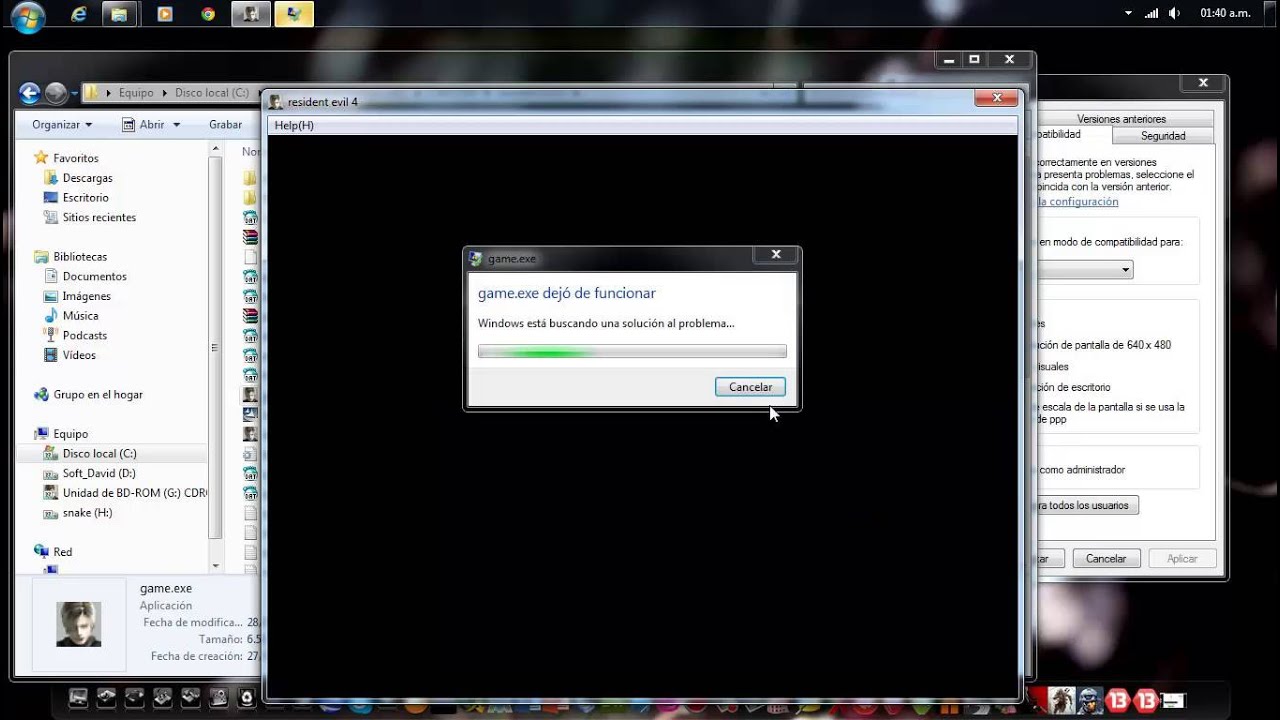Click the Abrir toolbar button
Image resolution: width=1280 pixels, height=720 pixels.
[144, 125]
